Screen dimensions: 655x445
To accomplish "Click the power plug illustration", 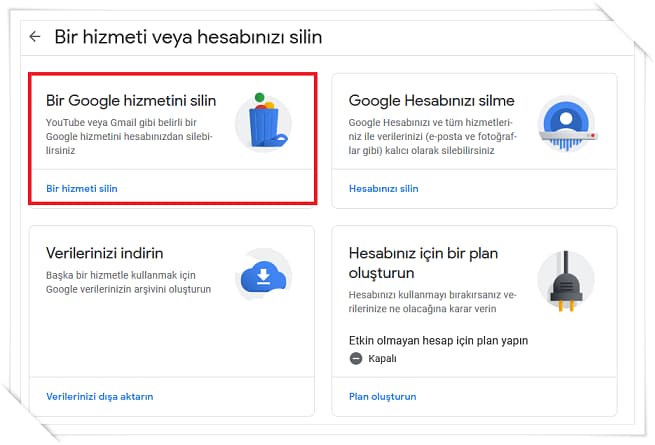I will coord(566,281).
